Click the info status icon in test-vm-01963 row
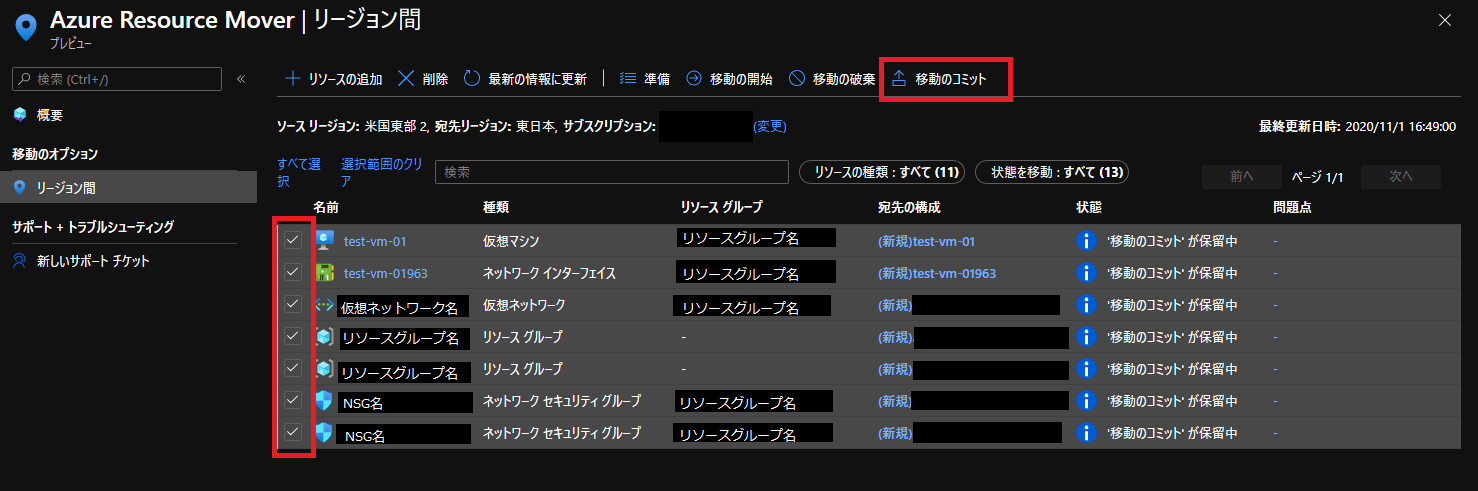 point(1086,273)
